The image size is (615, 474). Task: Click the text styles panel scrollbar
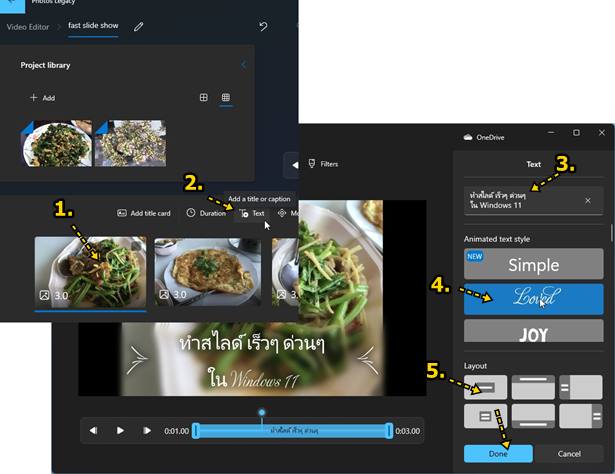pos(611,233)
